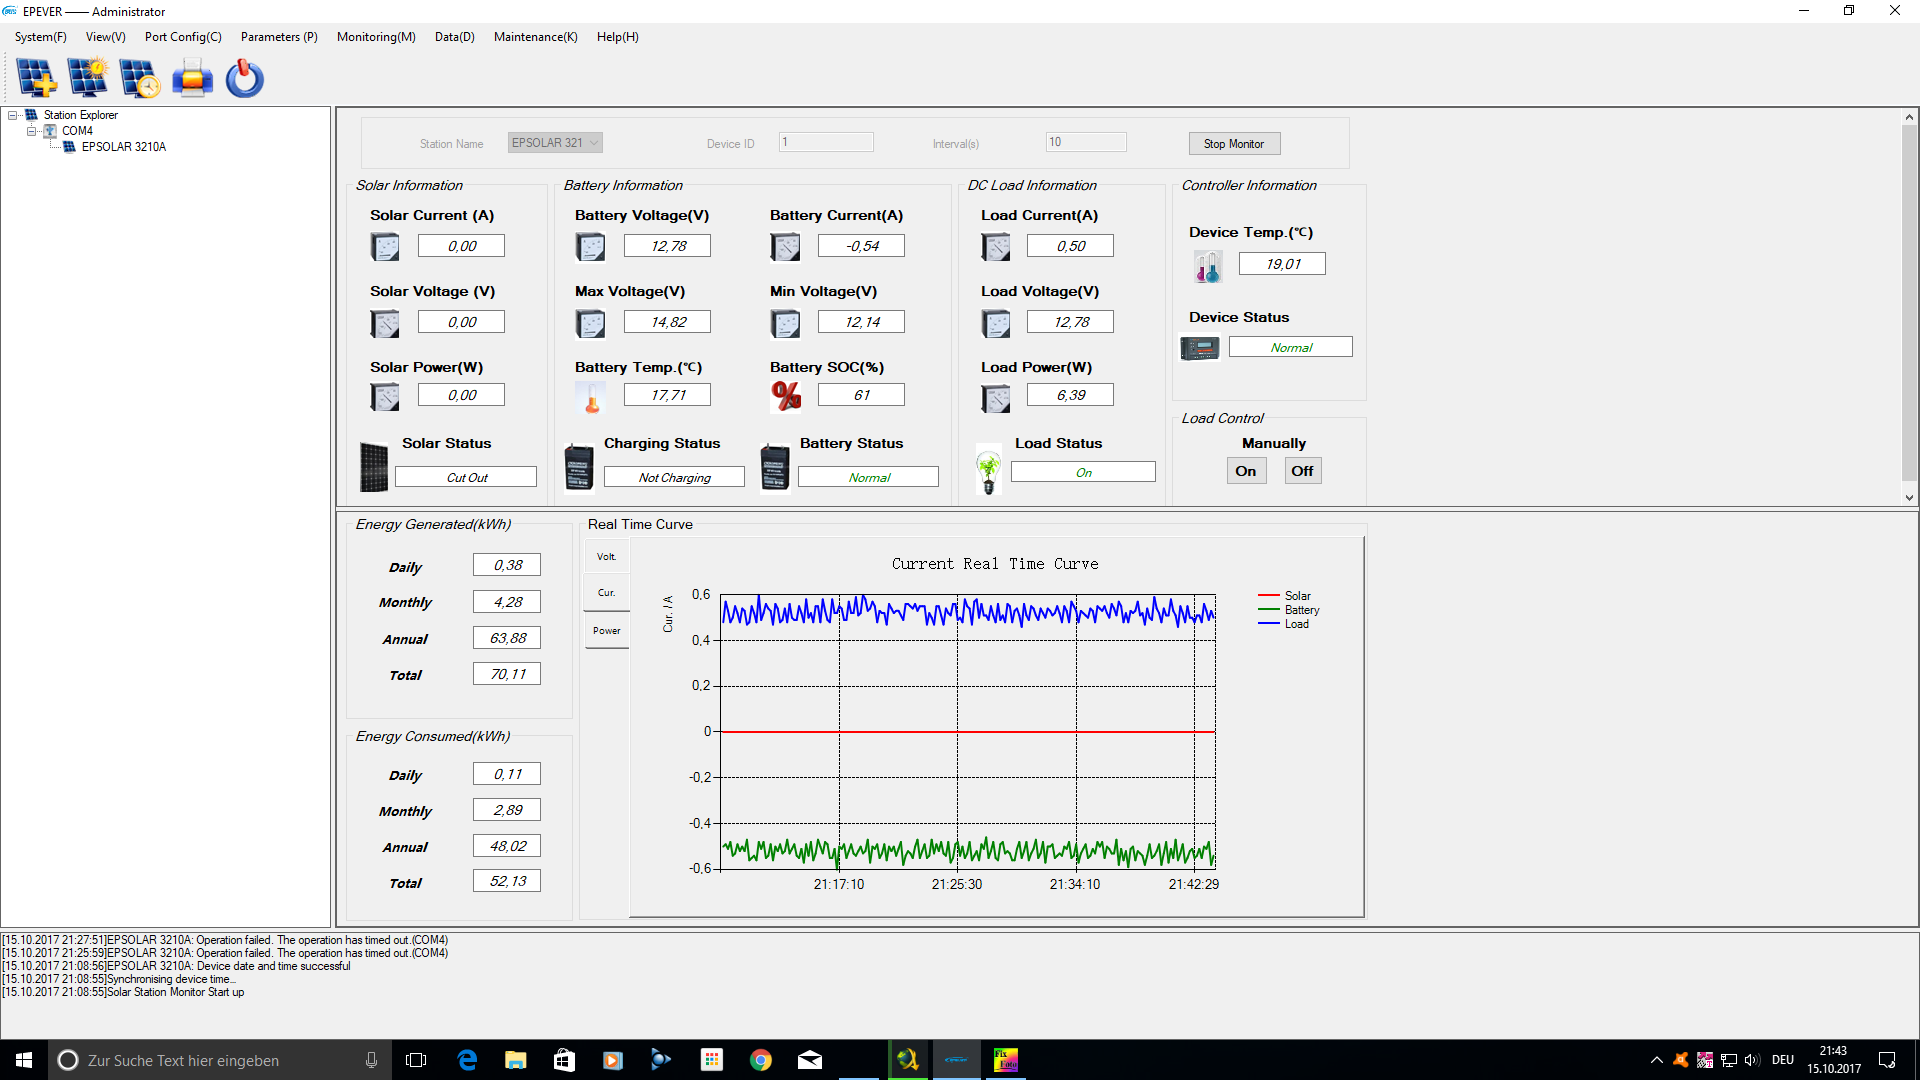Viewport: 1920px width, 1080px height.
Task: Collapse the Station Explorer tree node
Action: coord(13,115)
